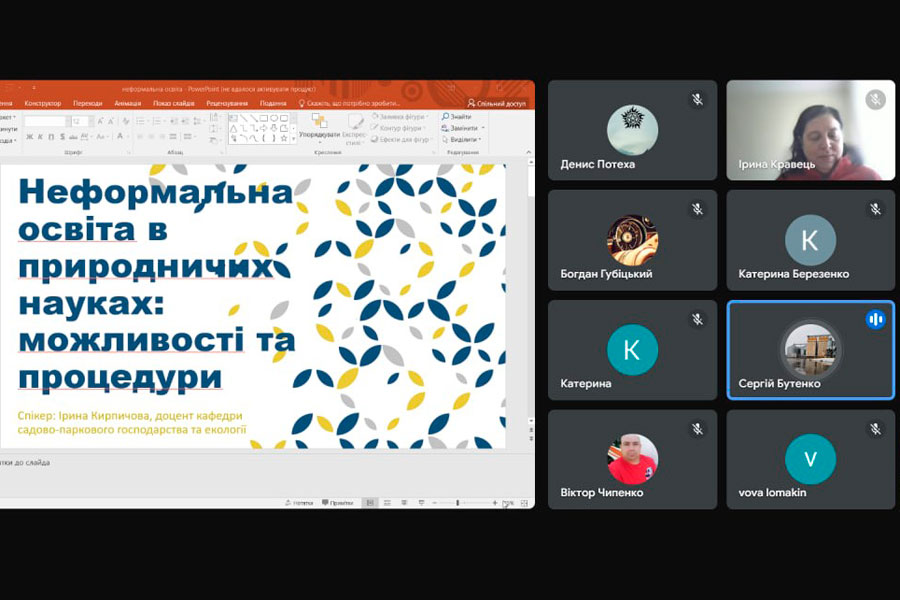Viewport: 900px width, 600px height.
Task: Click the Контур фігури button
Action: pos(397,128)
